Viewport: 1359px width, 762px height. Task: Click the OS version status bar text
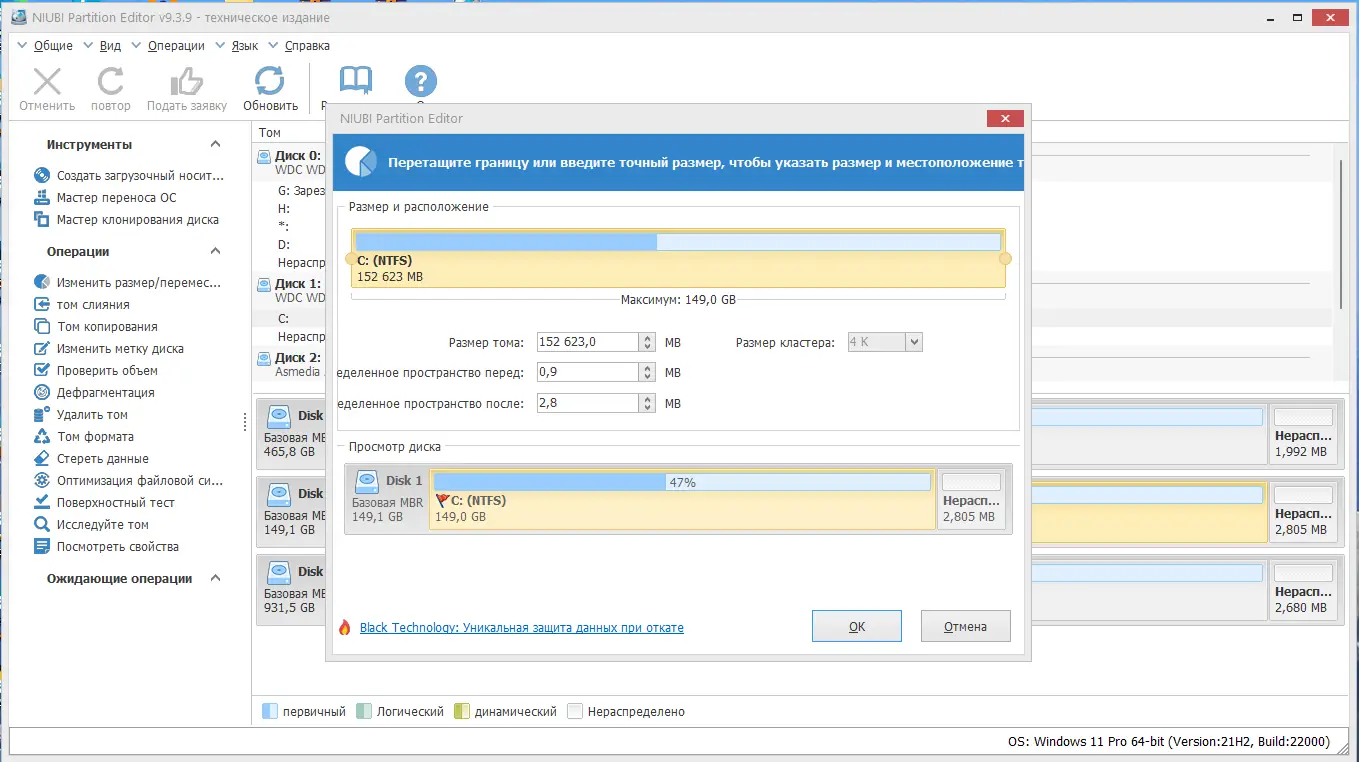click(1169, 741)
